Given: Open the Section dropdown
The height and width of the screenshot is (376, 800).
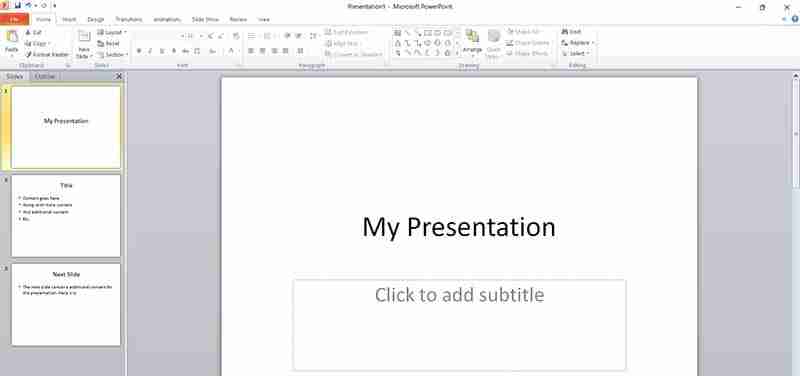Looking at the screenshot, I should pyautogui.click(x=113, y=55).
